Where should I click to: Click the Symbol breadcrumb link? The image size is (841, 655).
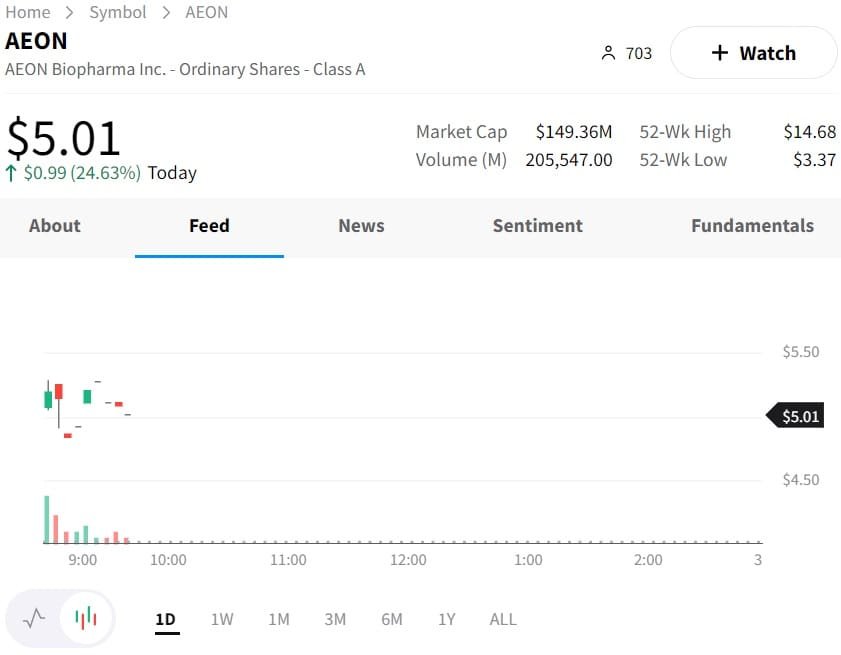(118, 12)
